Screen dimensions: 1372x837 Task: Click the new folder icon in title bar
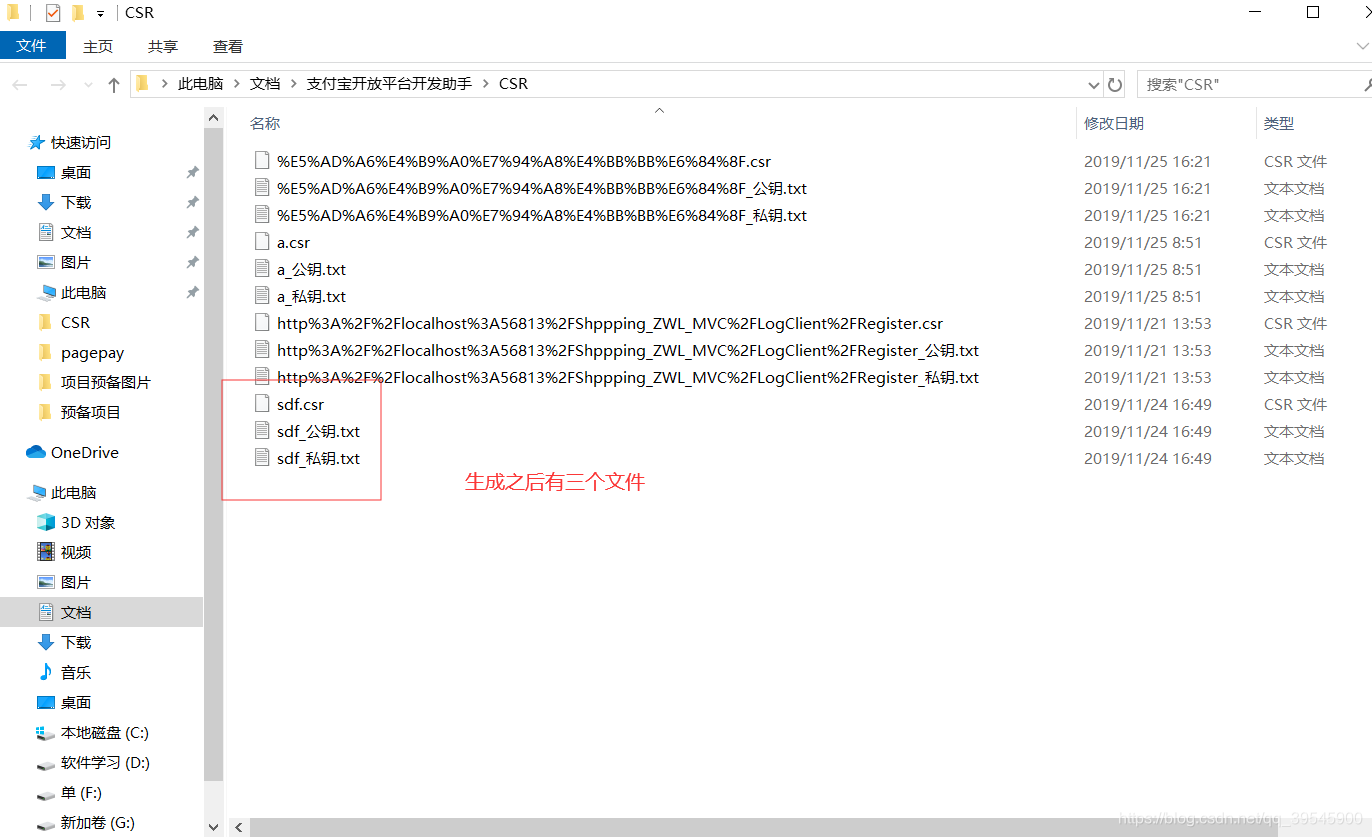78,13
